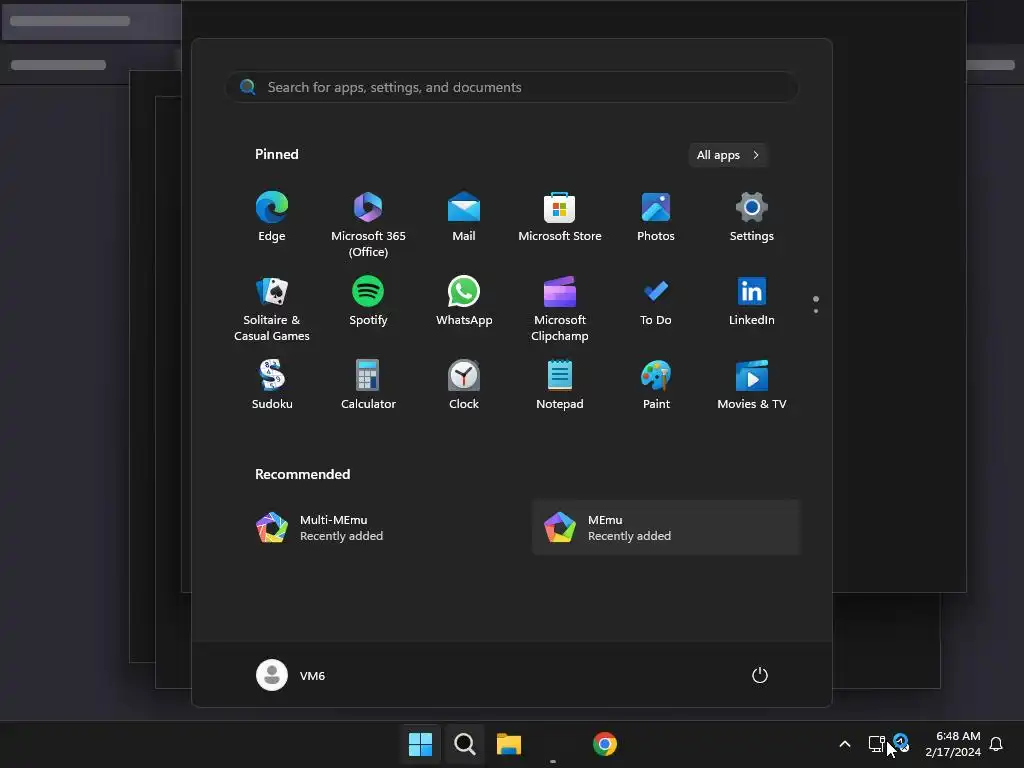1024x768 pixels.
Task: Open the notifications bell
Action: 996,744
